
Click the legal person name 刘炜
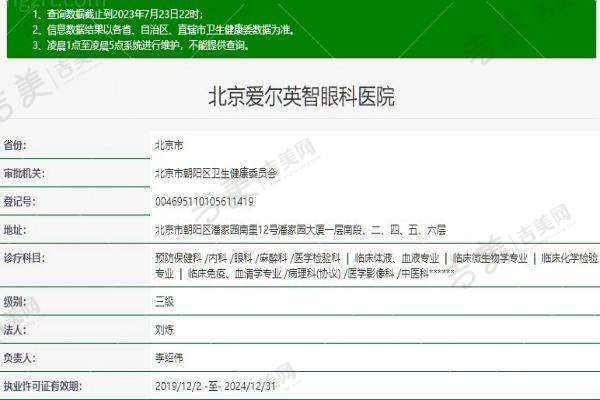164,328
